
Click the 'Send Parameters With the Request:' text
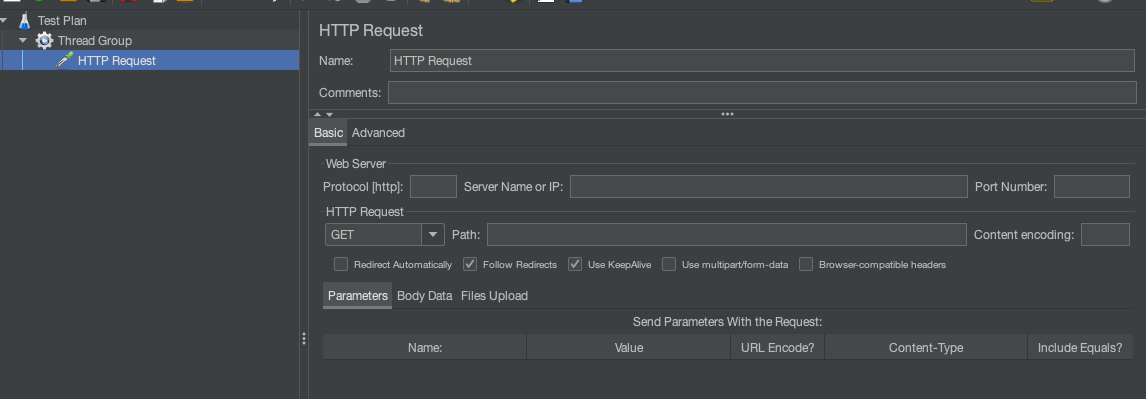(x=728, y=322)
